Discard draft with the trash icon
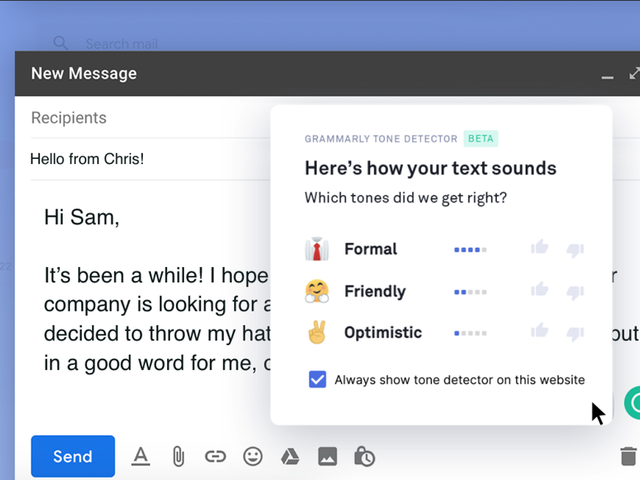This screenshot has width=640, height=480. coord(628,456)
